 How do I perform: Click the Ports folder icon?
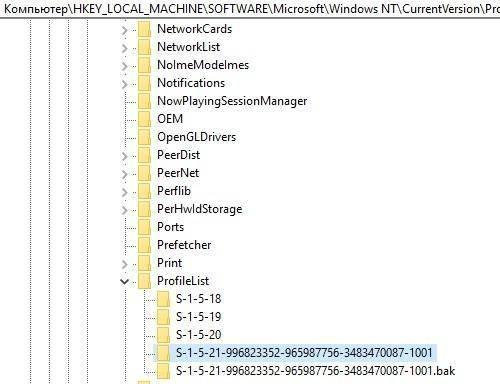144,227
